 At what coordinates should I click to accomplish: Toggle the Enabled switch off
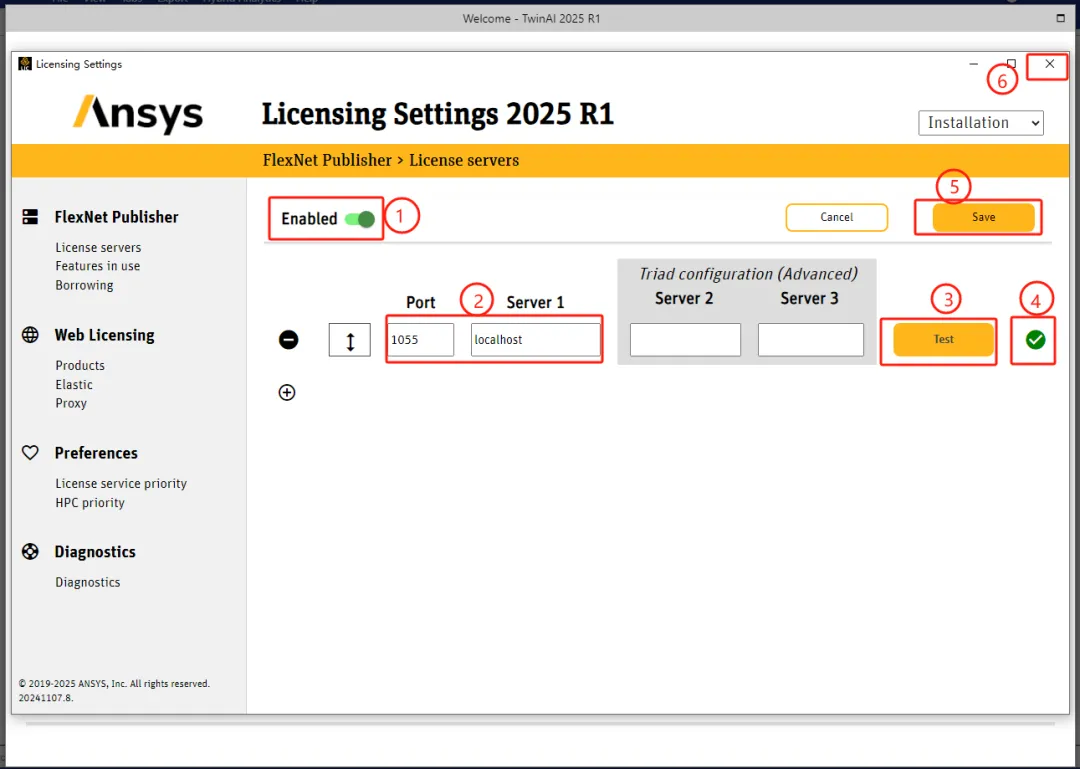(x=360, y=219)
